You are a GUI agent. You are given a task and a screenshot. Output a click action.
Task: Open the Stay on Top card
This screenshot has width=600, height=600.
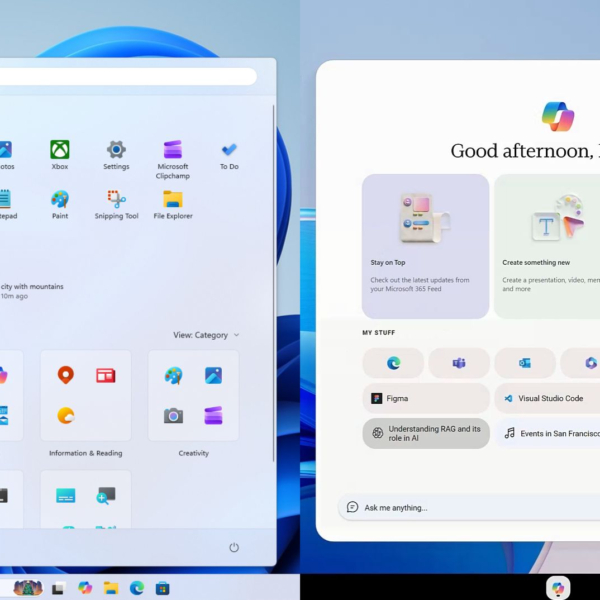[426, 246]
